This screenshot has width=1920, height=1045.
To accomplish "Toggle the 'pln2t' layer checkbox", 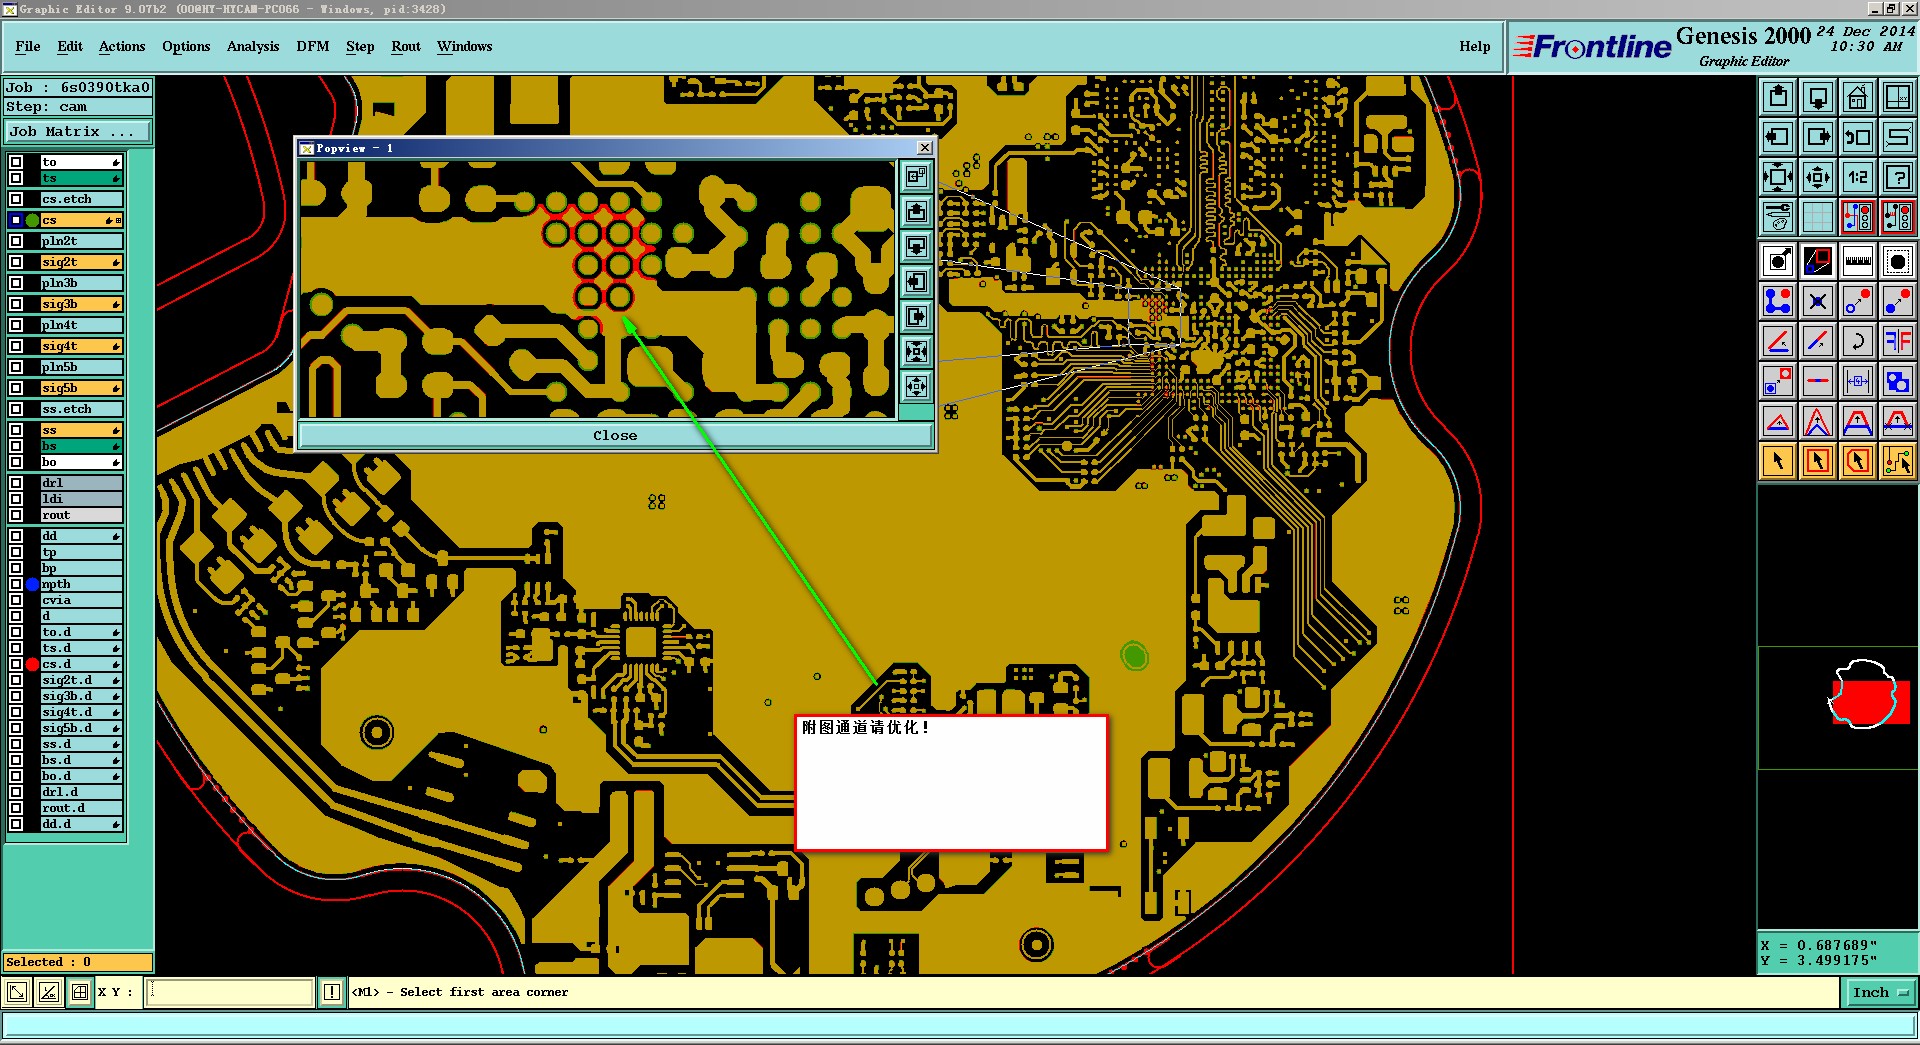I will coord(16,241).
